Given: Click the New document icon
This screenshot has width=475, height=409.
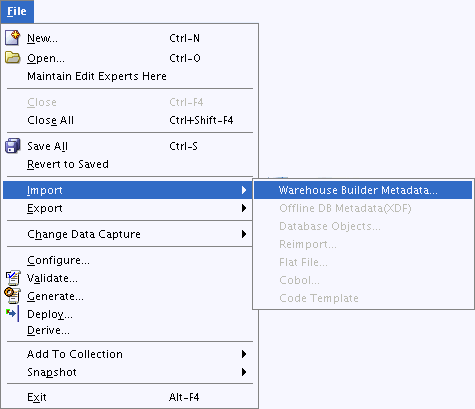Looking at the screenshot, I should point(13,38).
